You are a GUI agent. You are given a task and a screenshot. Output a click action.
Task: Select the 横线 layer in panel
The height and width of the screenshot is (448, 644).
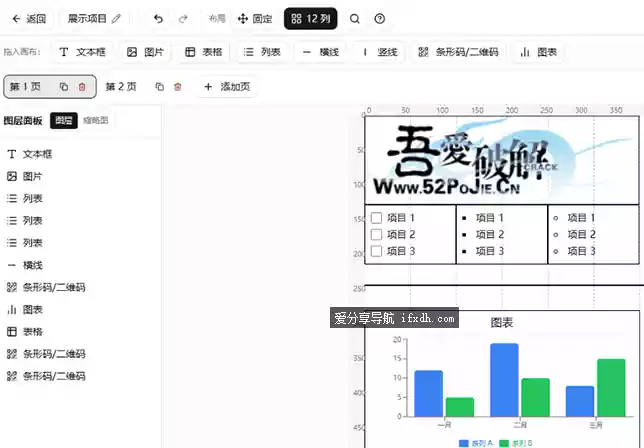[x=80, y=265]
